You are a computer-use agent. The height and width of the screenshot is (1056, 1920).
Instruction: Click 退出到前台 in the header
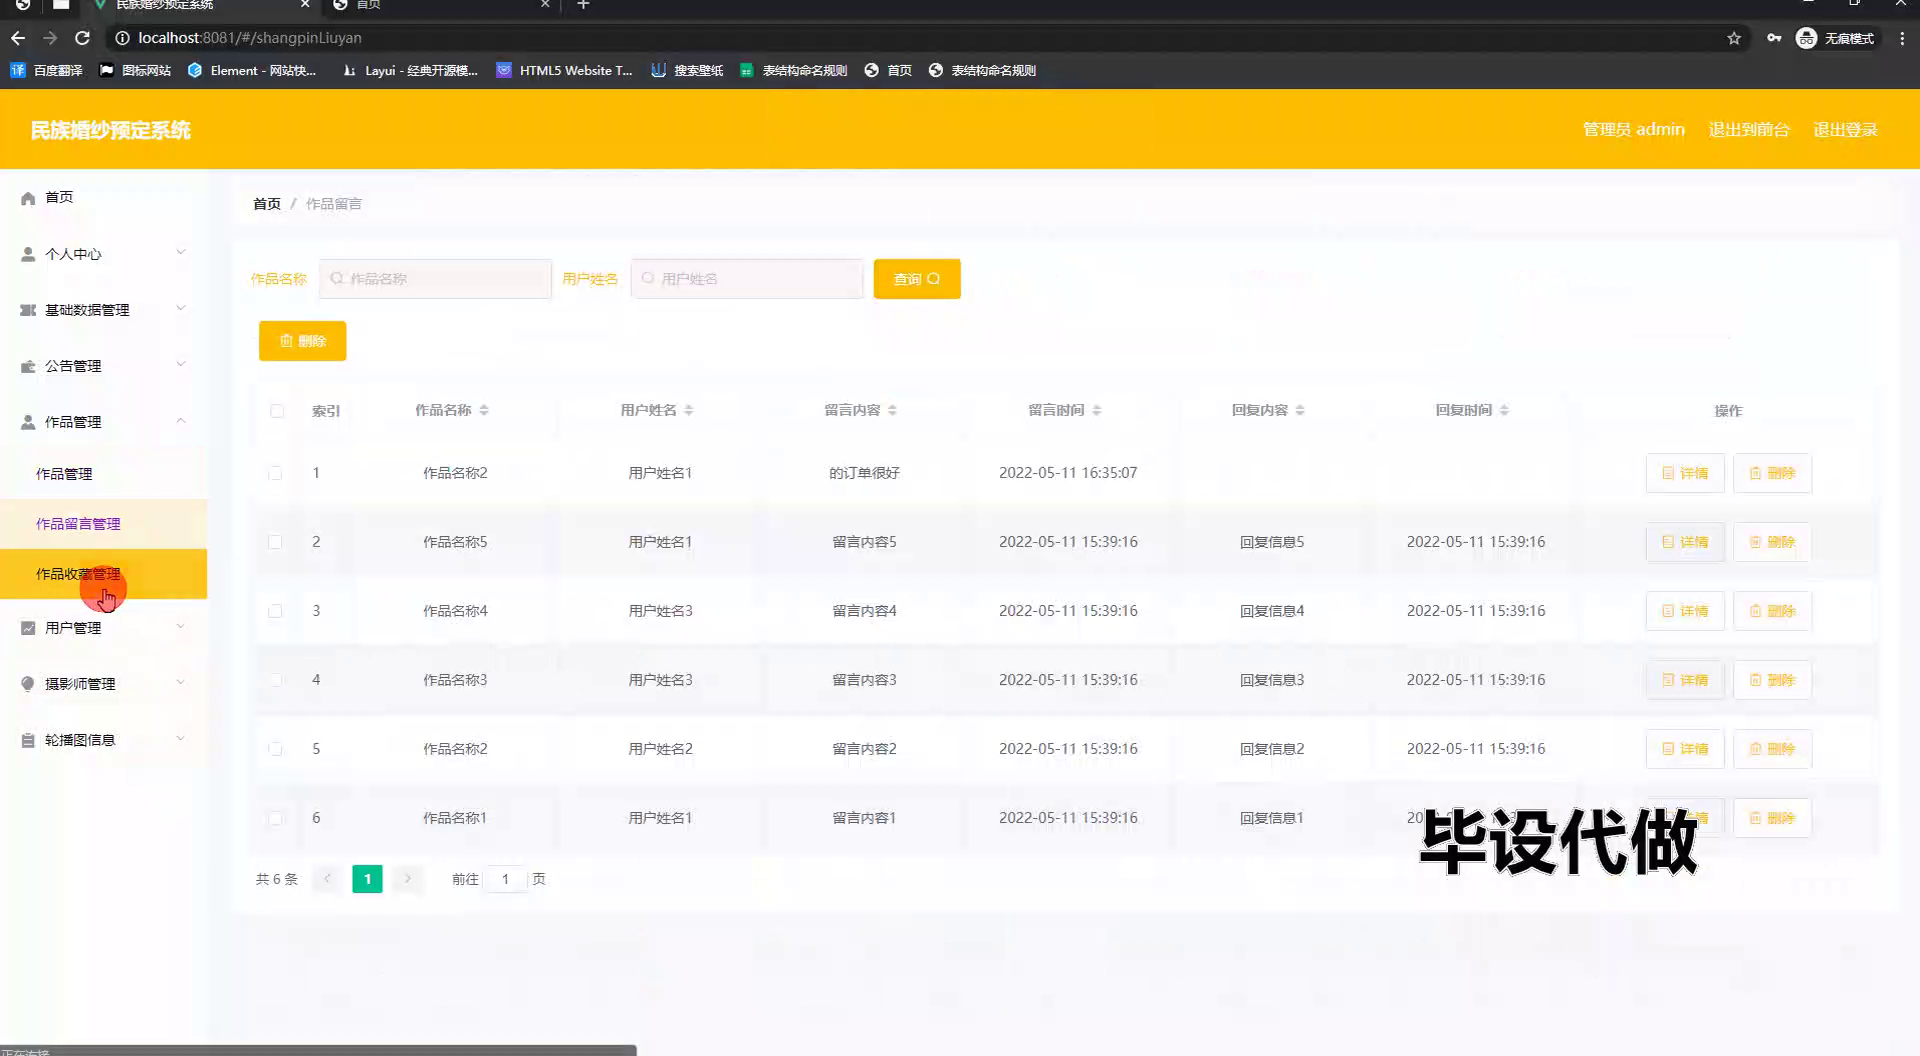point(1749,130)
